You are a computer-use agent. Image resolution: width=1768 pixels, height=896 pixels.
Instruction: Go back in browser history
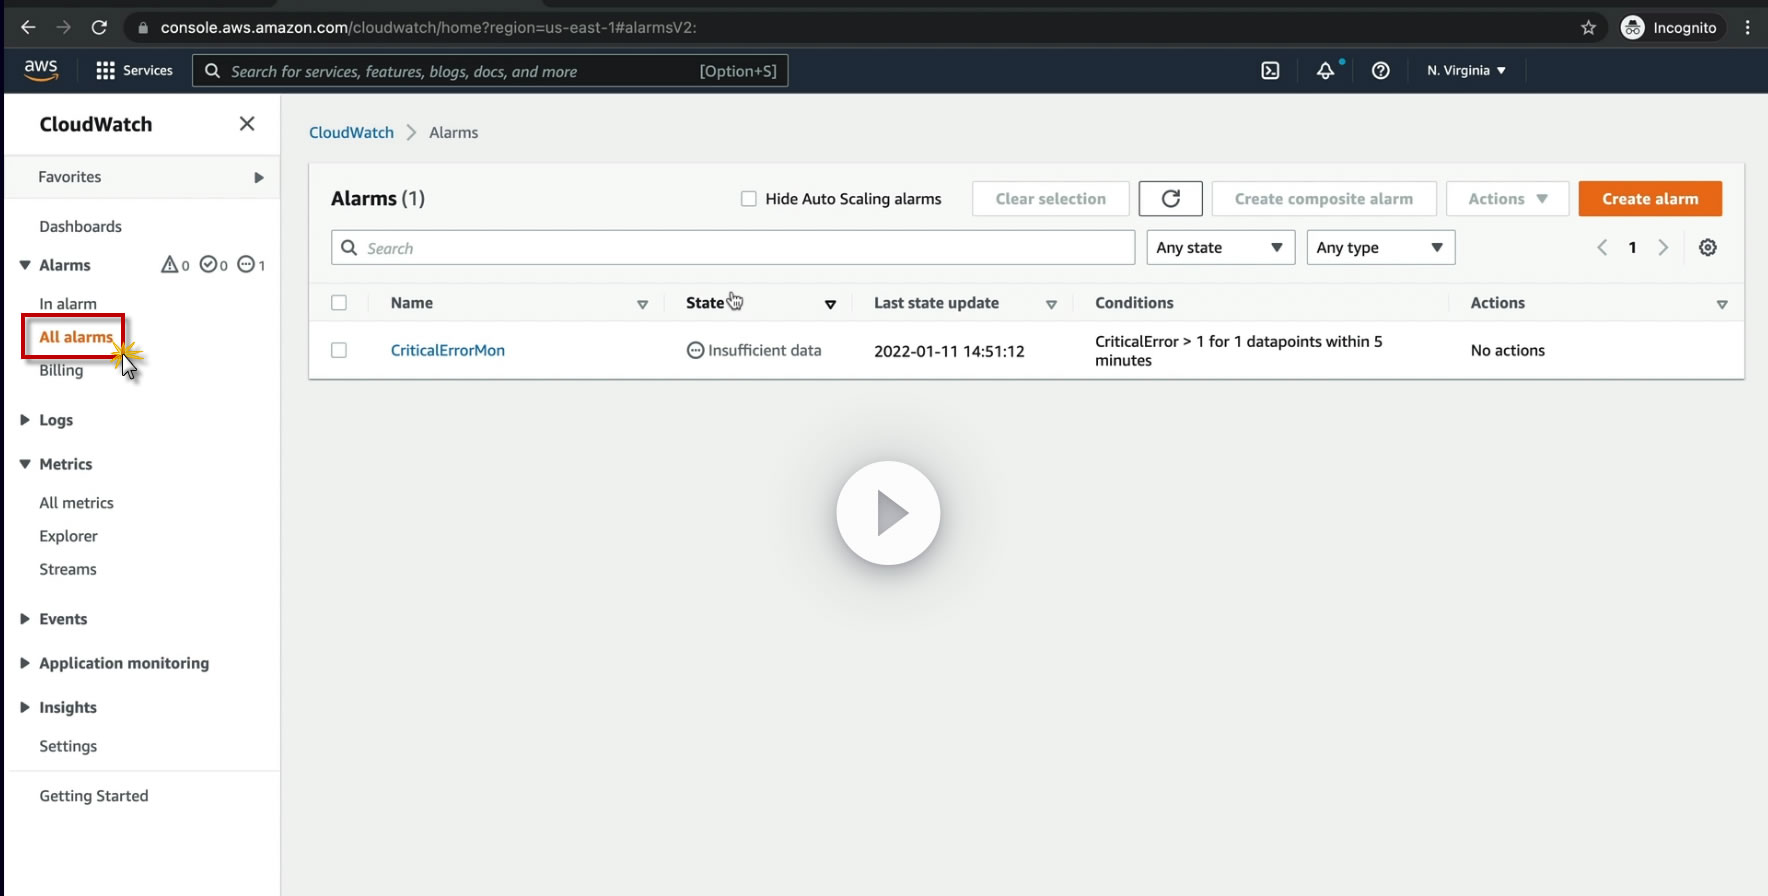[28, 28]
